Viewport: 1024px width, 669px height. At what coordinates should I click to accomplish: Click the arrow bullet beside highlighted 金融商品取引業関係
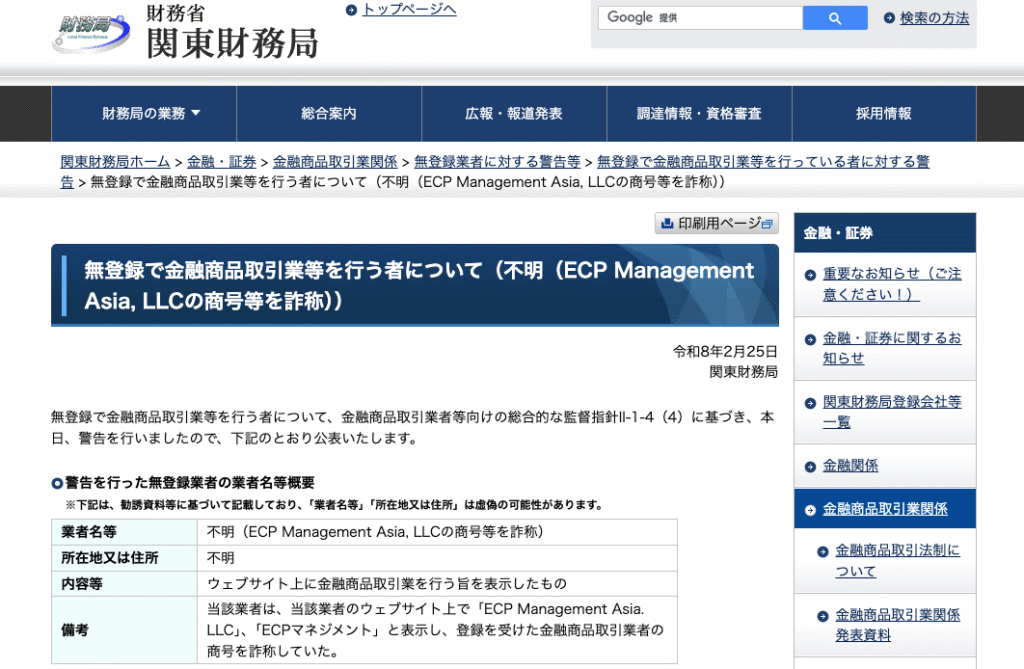tap(810, 510)
